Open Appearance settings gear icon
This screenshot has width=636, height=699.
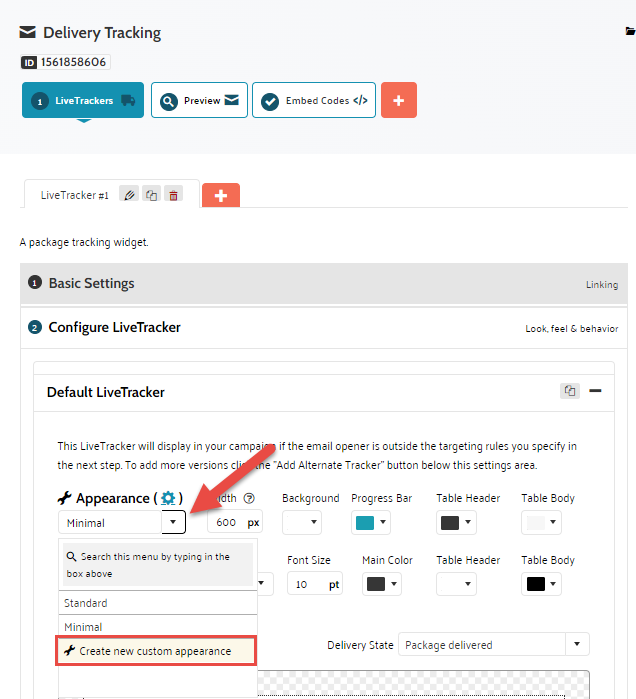coord(168,498)
